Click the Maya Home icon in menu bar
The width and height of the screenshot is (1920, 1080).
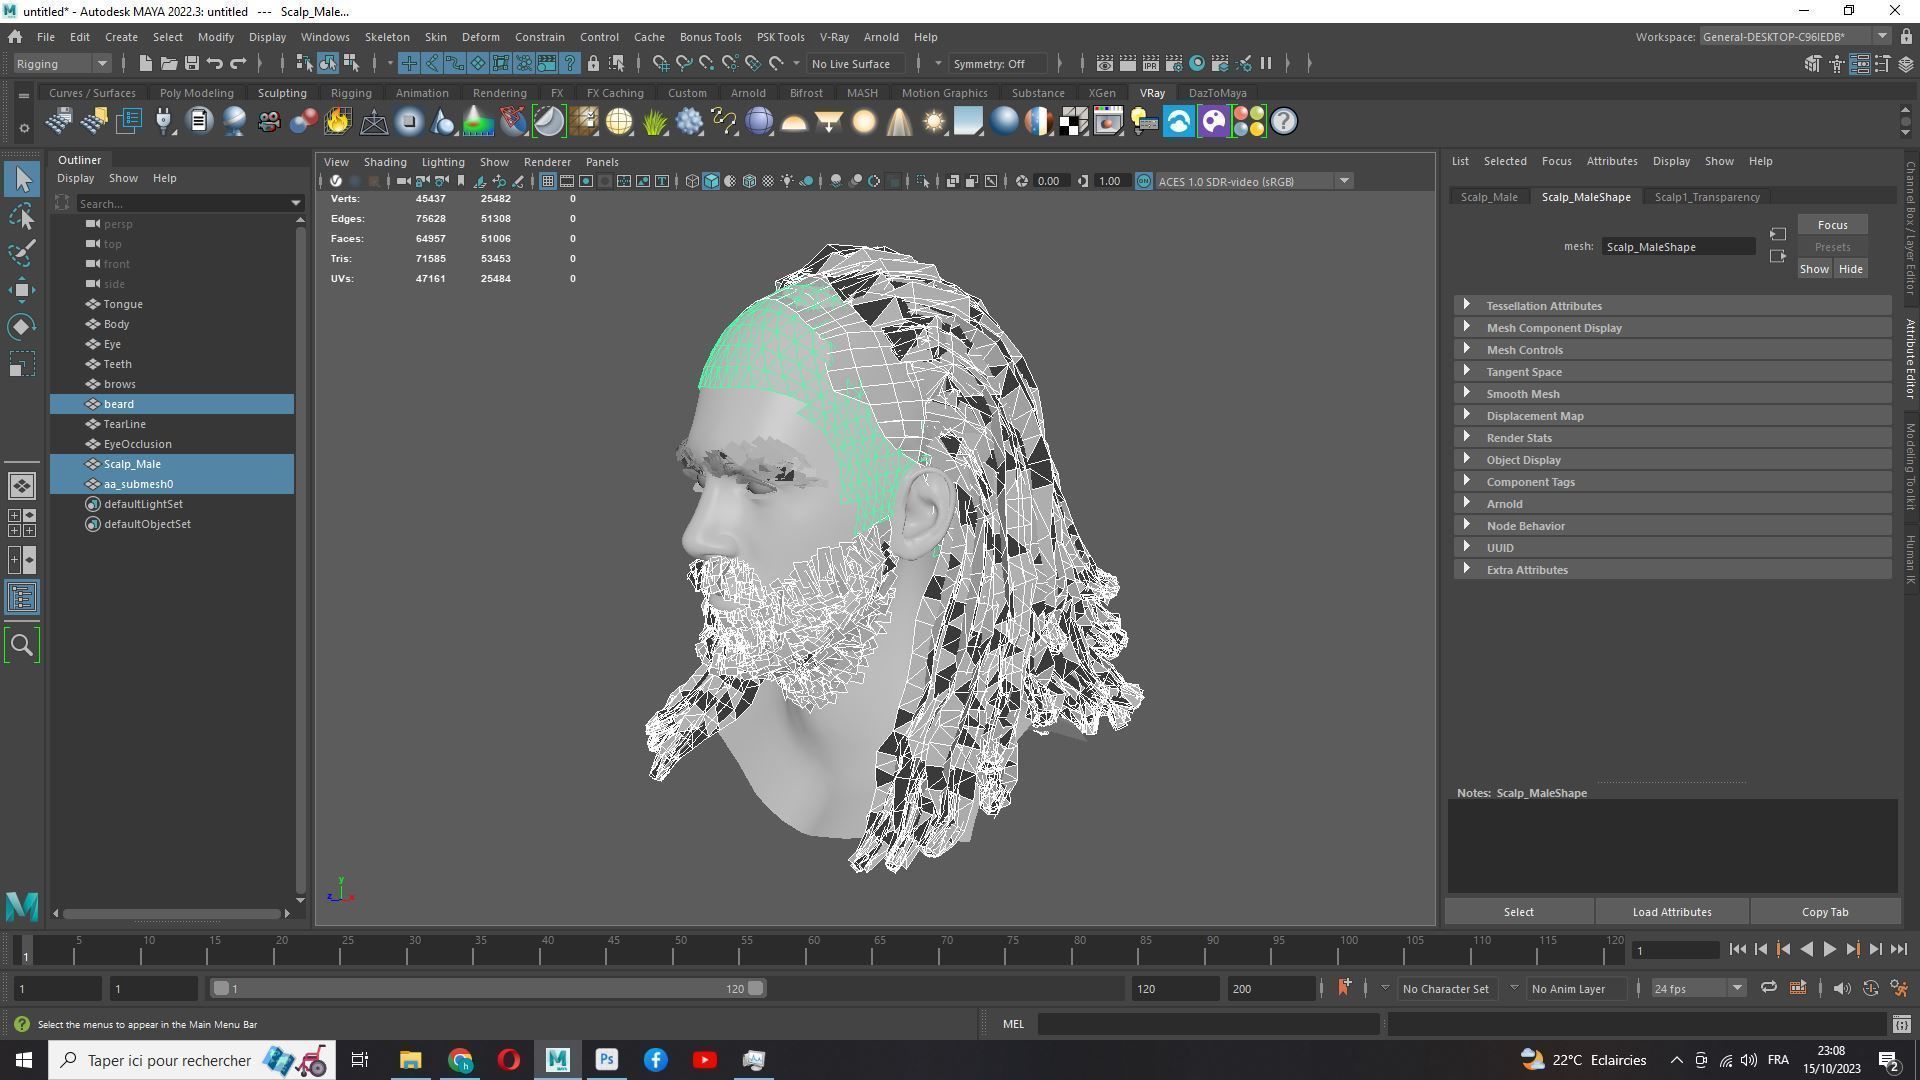point(15,37)
